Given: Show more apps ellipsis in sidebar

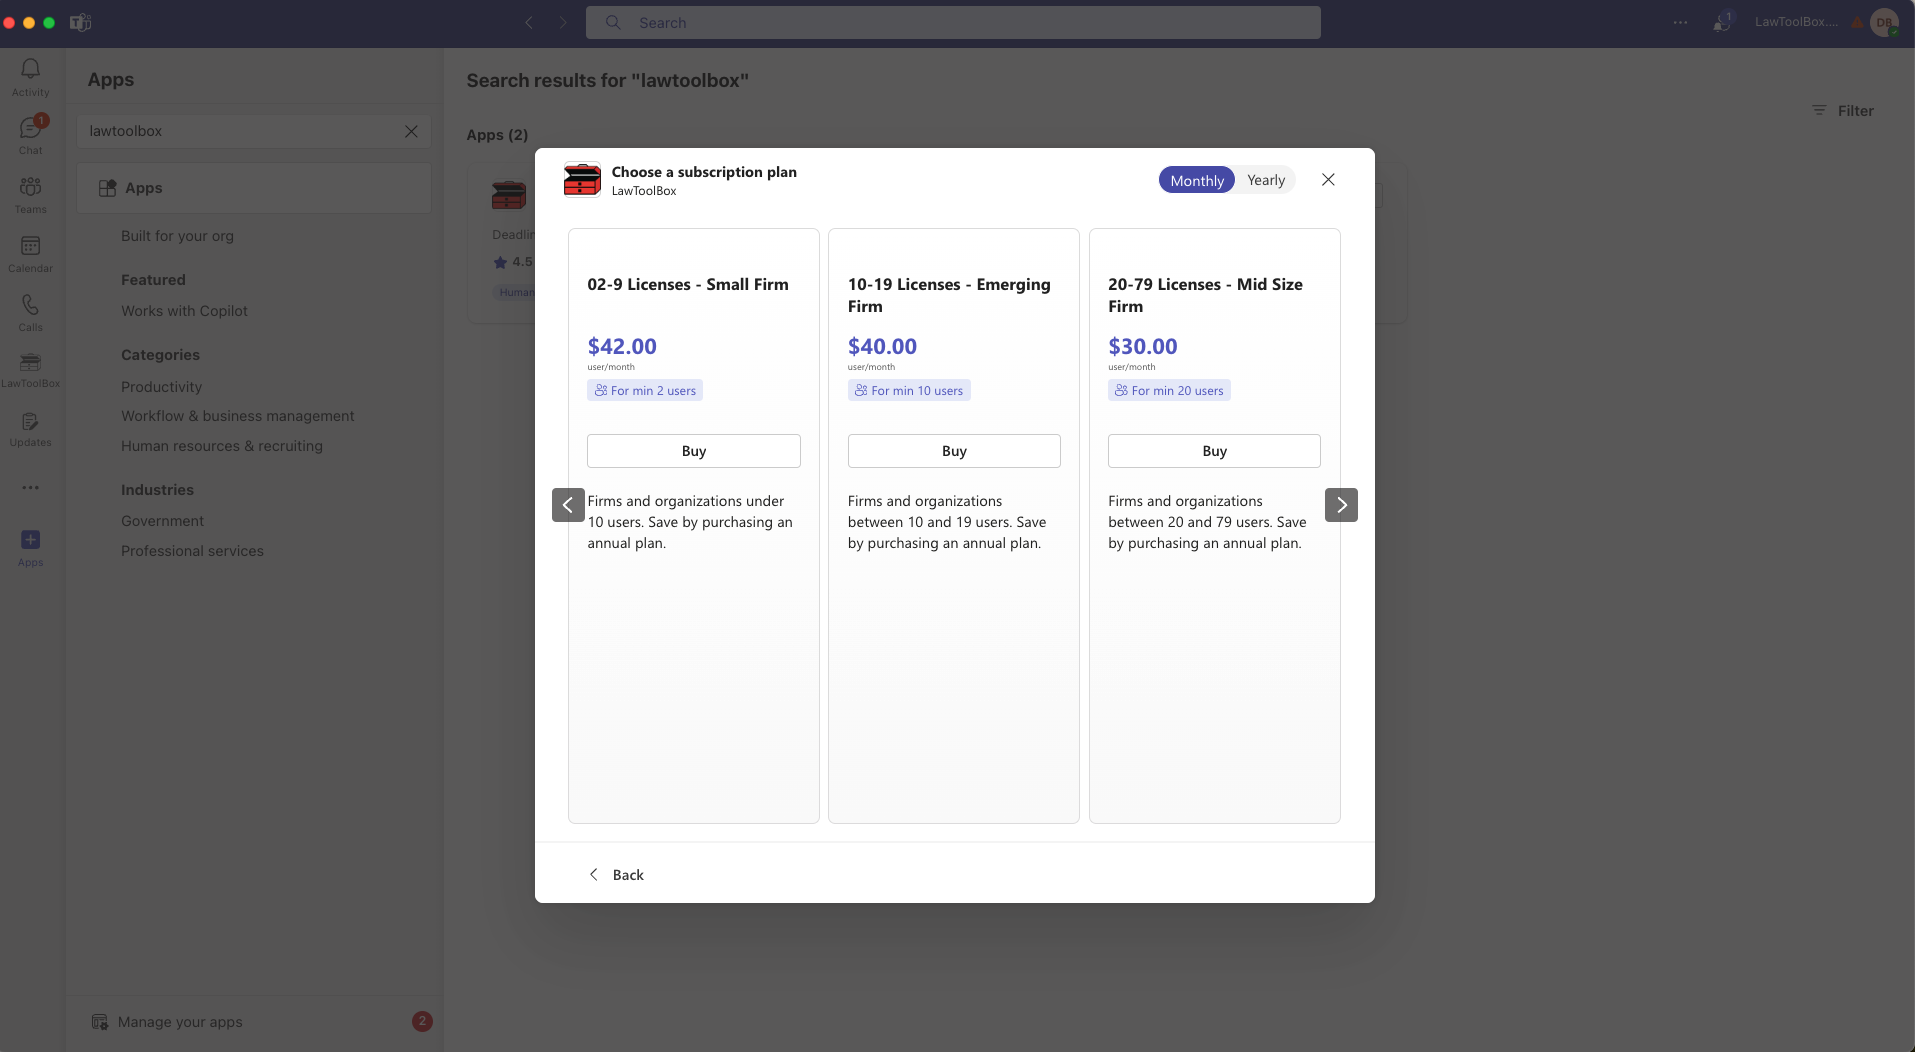Looking at the screenshot, I should (31, 488).
